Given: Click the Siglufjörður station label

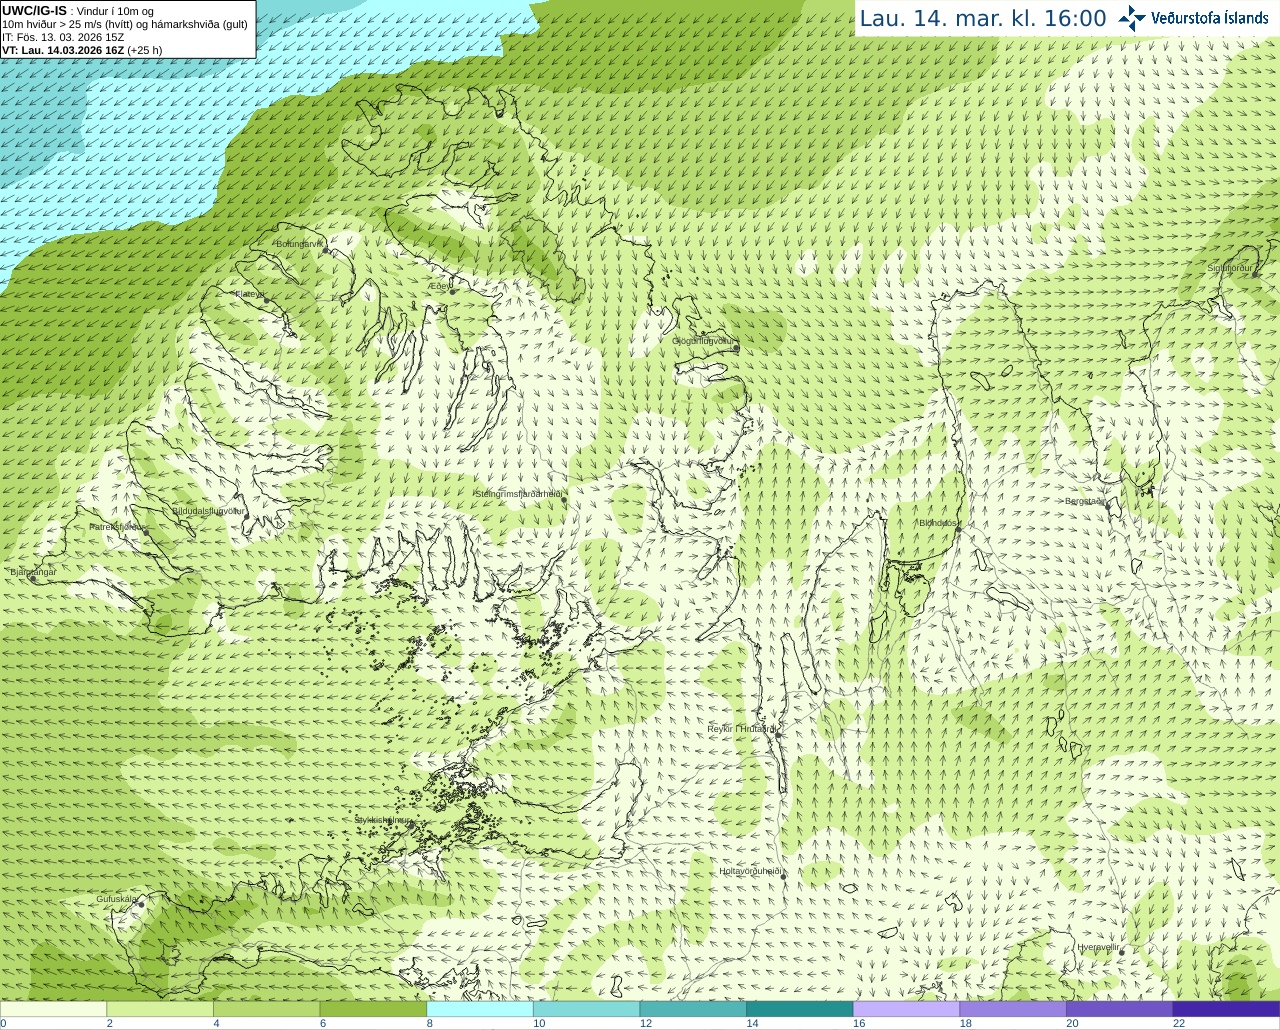Looking at the screenshot, I should (1230, 268).
